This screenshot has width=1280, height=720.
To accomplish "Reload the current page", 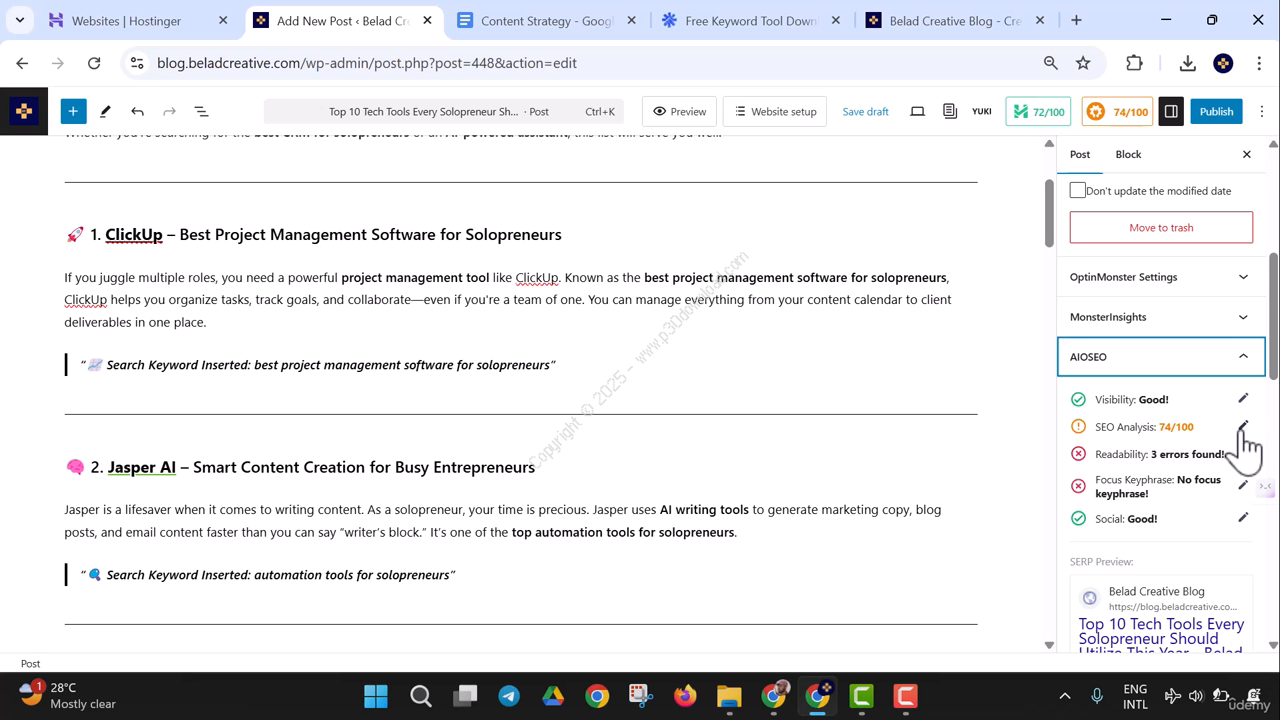I will point(94,63).
